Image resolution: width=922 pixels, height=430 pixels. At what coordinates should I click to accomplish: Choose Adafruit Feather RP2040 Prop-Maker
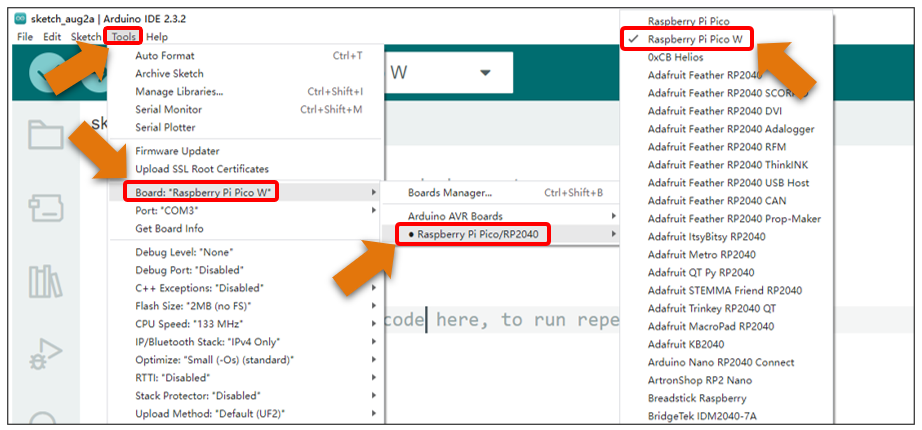(726, 219)
